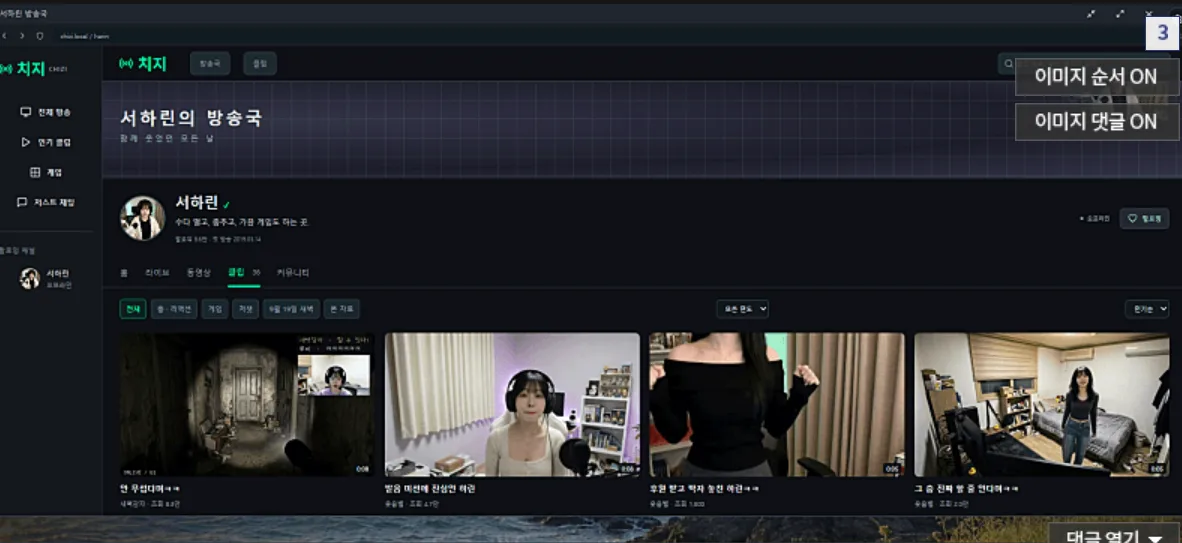This screenshot has width=1182, height=543.
Task: Toggle the 이미지 순서 ON button
Action: 1097,77
